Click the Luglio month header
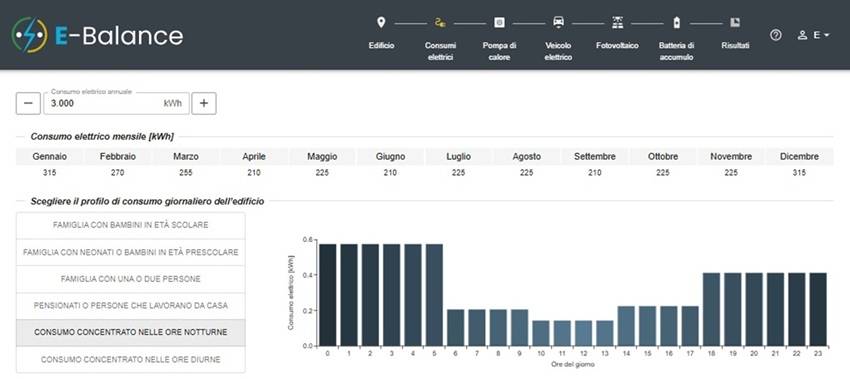 point(459,157)
